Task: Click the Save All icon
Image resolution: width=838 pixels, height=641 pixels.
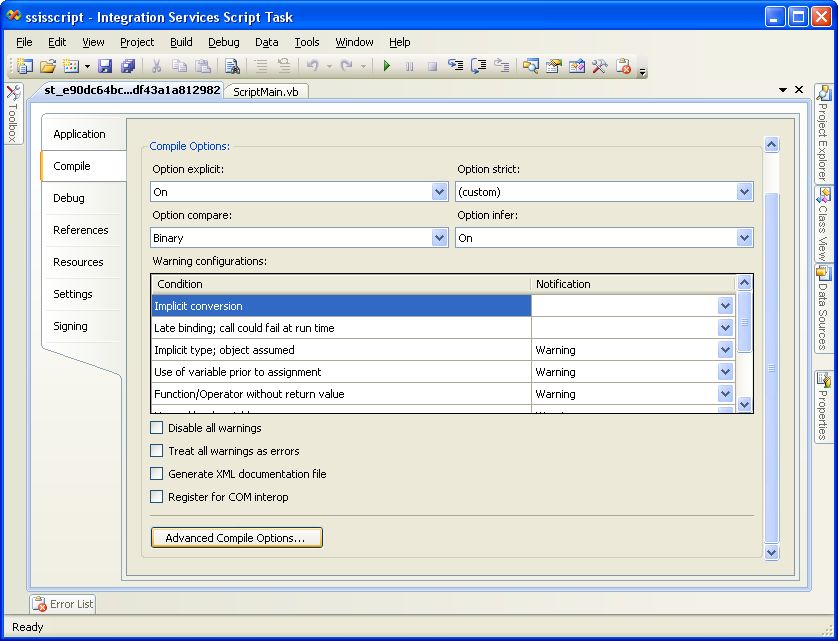Action: coord(127,67)
